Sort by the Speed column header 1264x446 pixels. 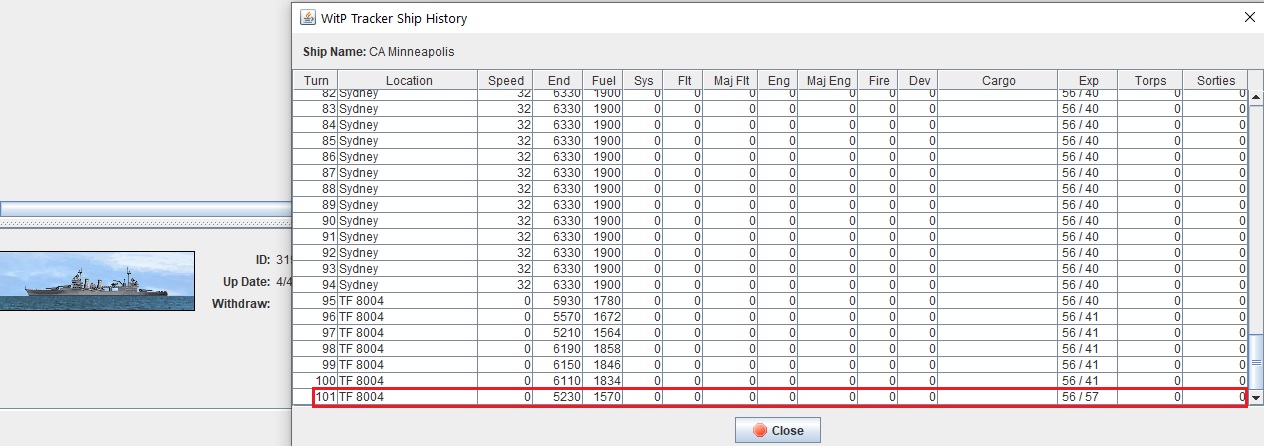pos(506,81)
